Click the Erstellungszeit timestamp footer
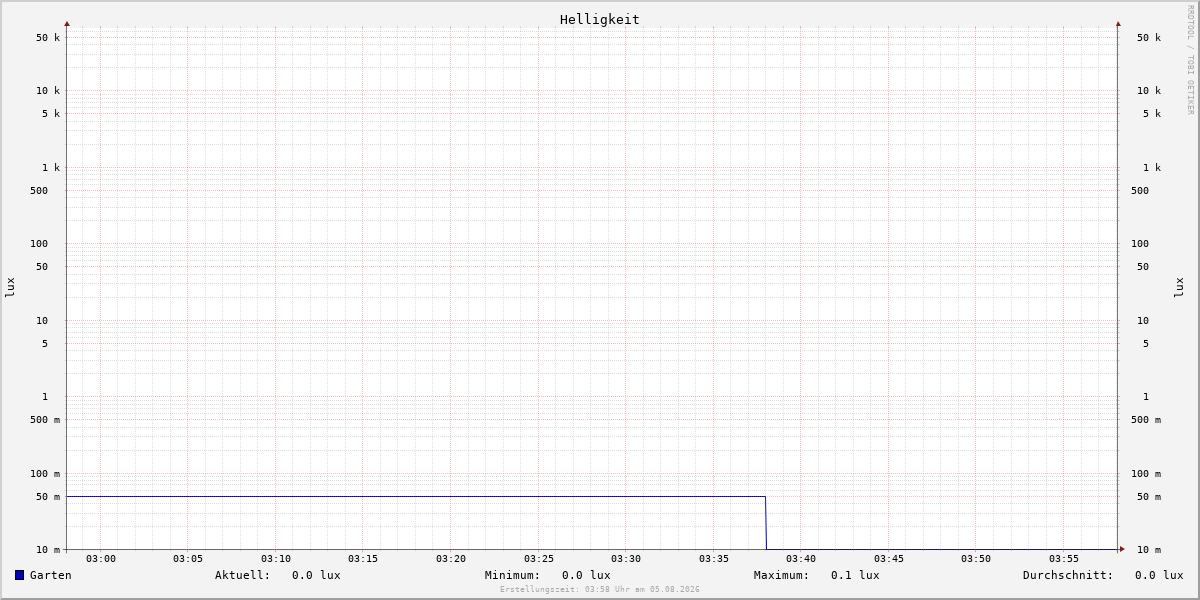 (600, 590)
